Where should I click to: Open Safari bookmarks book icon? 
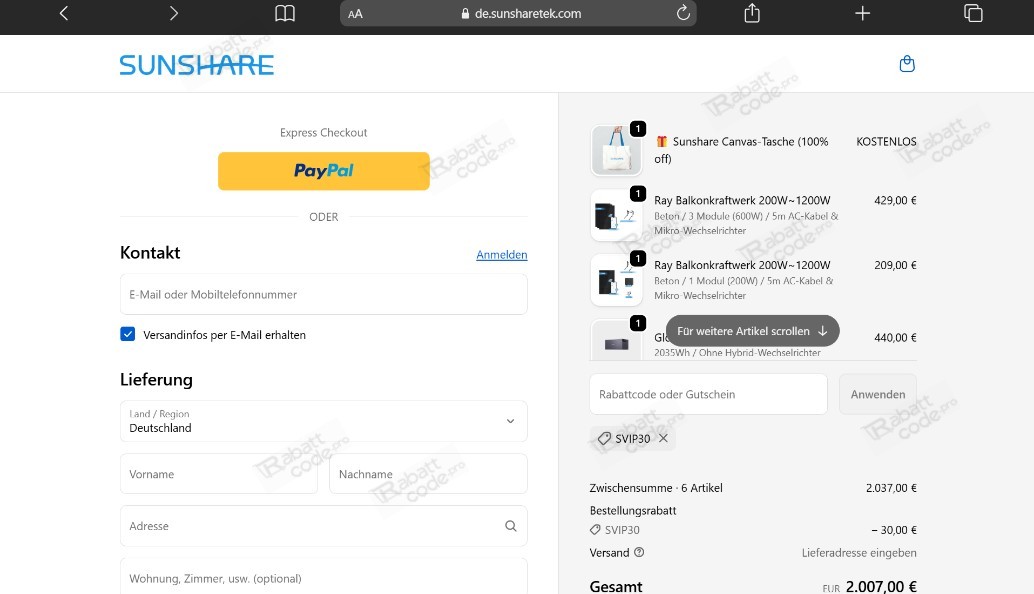pyautogui.click(x=285, y=13)
